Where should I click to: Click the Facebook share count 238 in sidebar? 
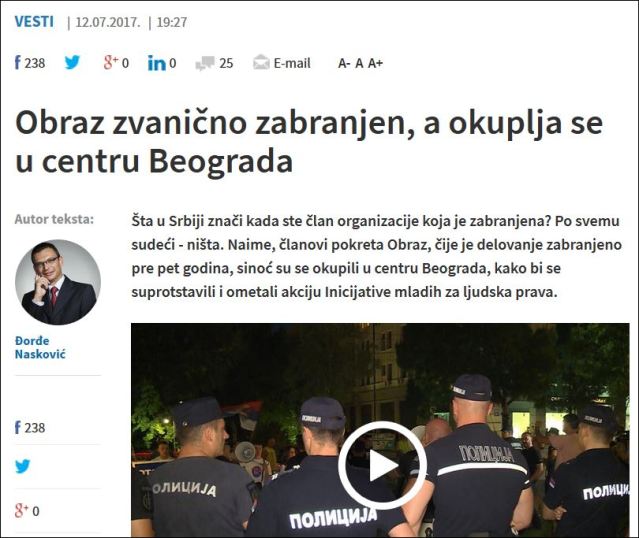click(x=35, y=428)
